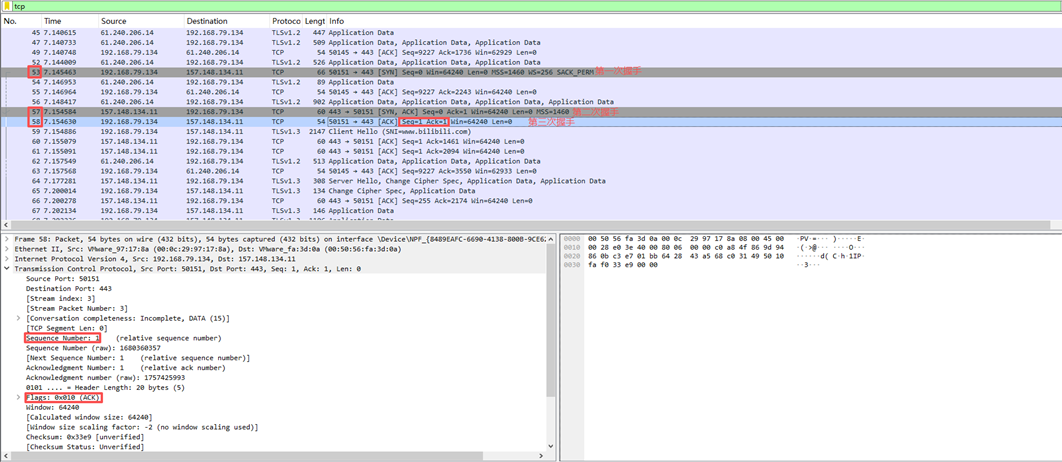Screen dimensions: 1062x462
Task: Expand Internet Protocol Version 4 details
Action: click(x=6, y=259)
